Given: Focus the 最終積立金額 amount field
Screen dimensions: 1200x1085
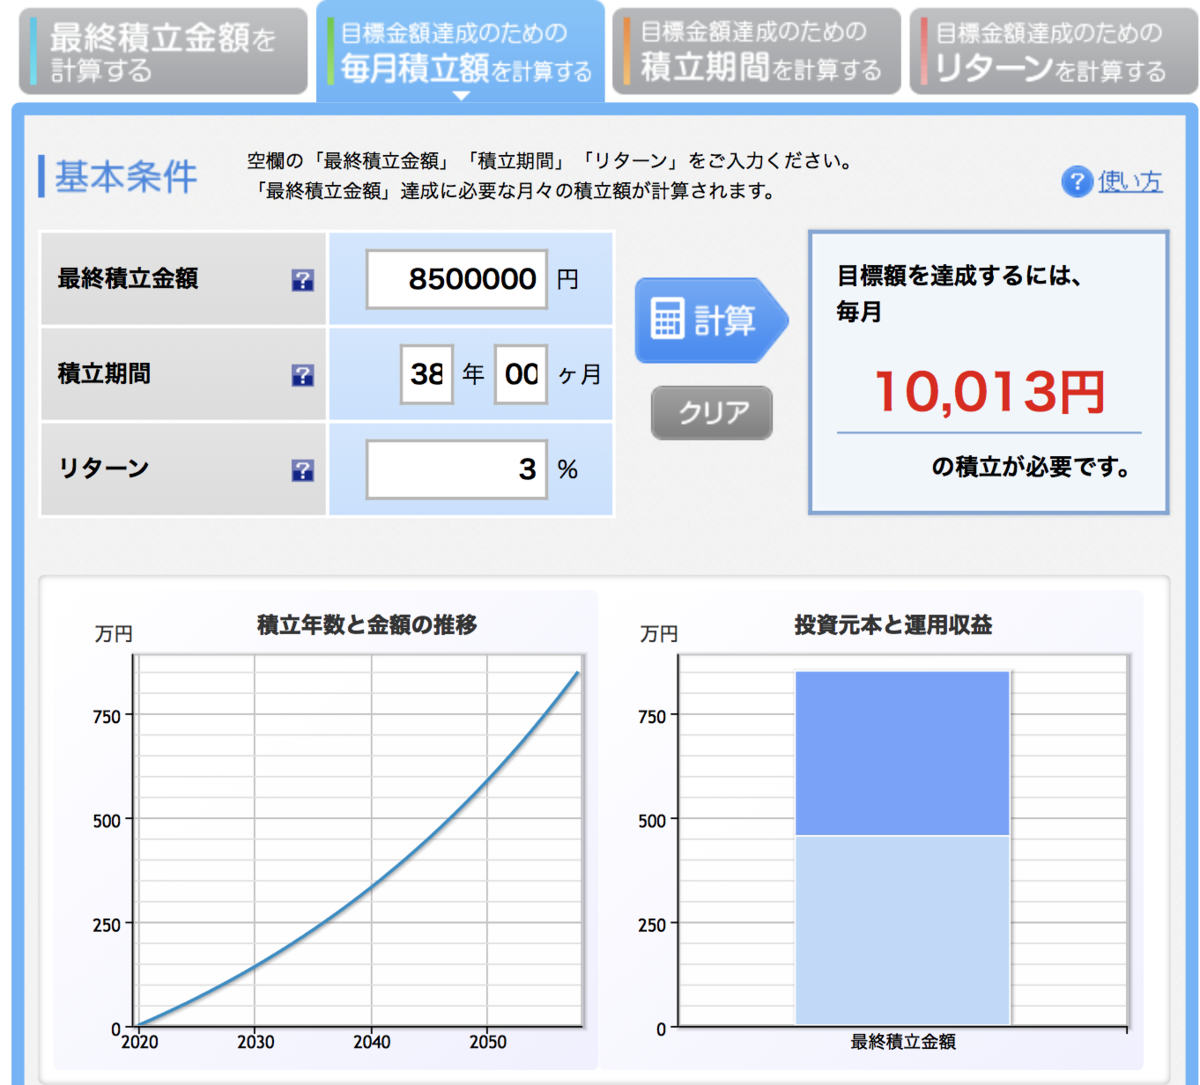Looking at the screenshot, I should tap(457, 279).
